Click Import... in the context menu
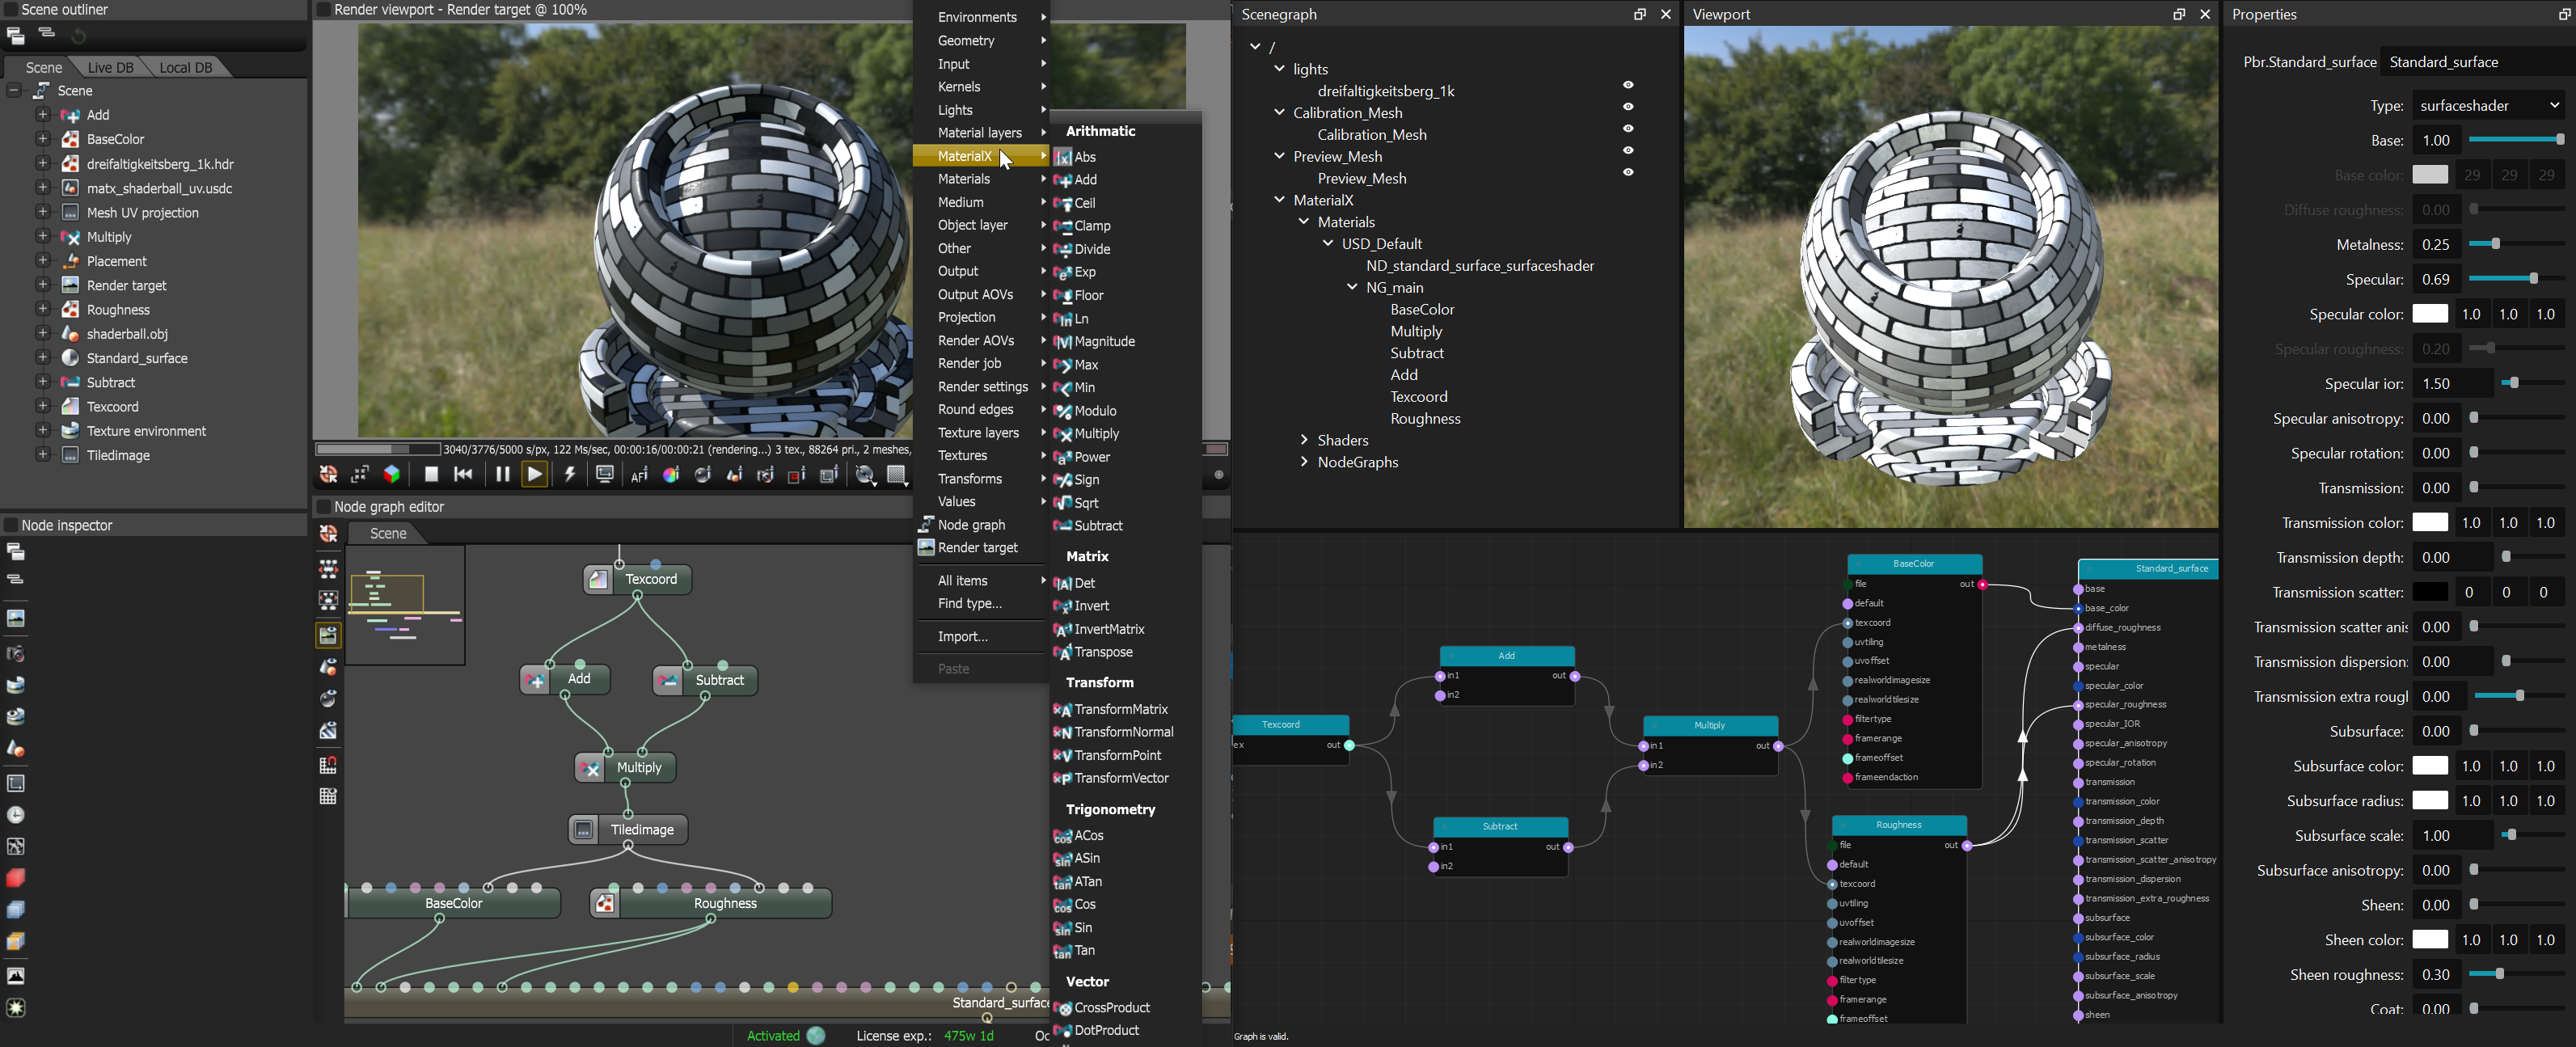The width and height of the screenshot is (2576, 1047). pyautogui.click(x=962, y=637)
